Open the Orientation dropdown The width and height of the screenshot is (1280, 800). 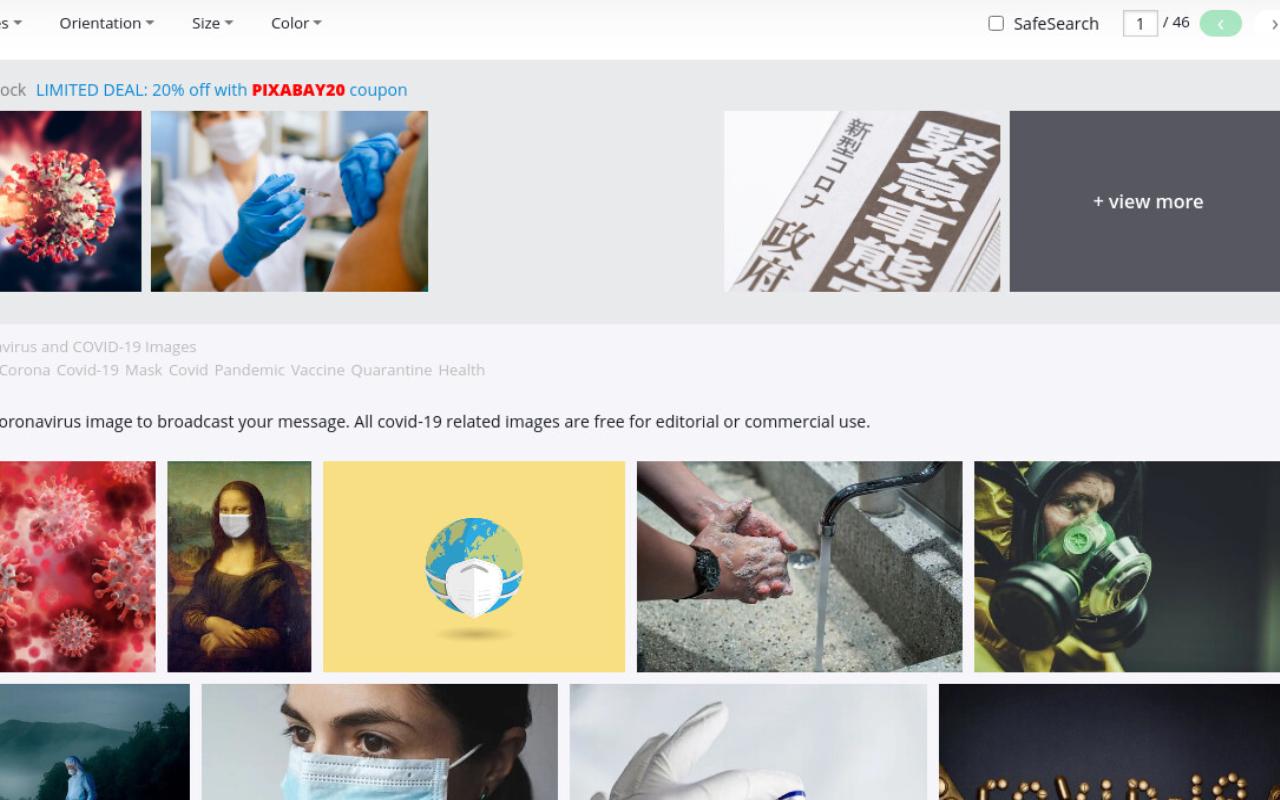pos(106,23)
